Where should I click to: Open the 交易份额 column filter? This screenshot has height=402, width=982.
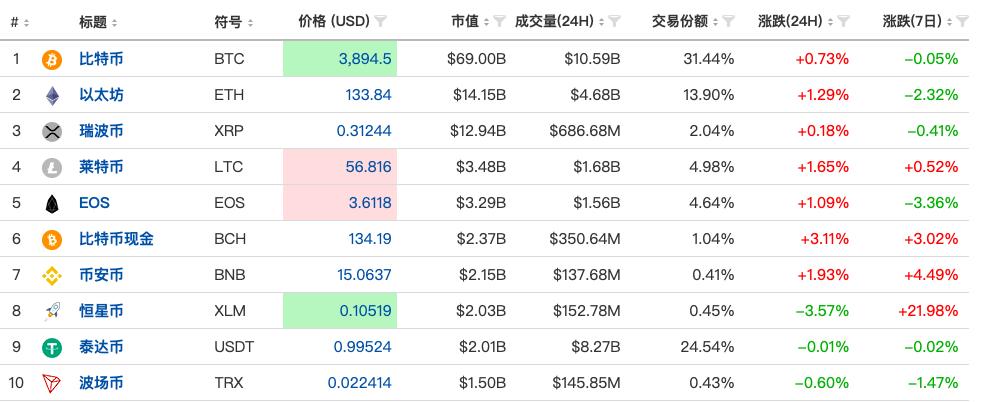tap(728, 21)
